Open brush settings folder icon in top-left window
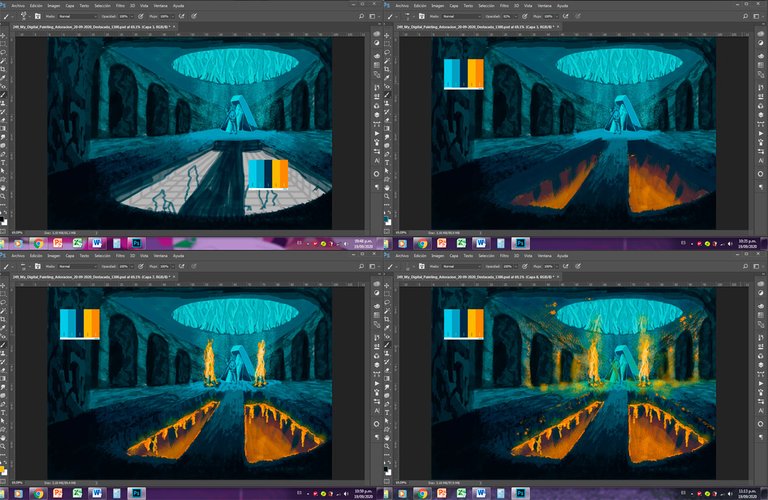Viewport: 768px width, 500px height. pyautogui.click(x=38, y=16)
